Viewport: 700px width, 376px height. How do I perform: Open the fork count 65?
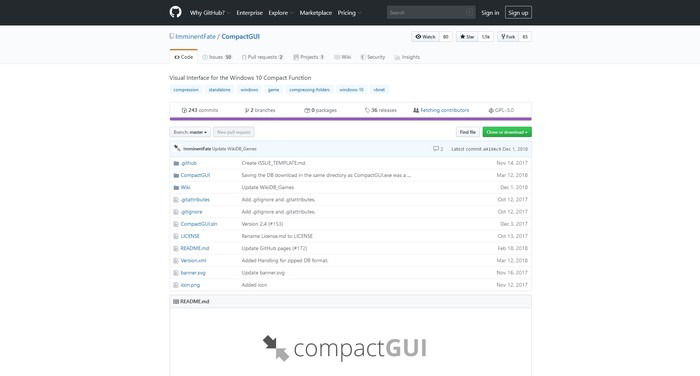click(x=525, y=37)
